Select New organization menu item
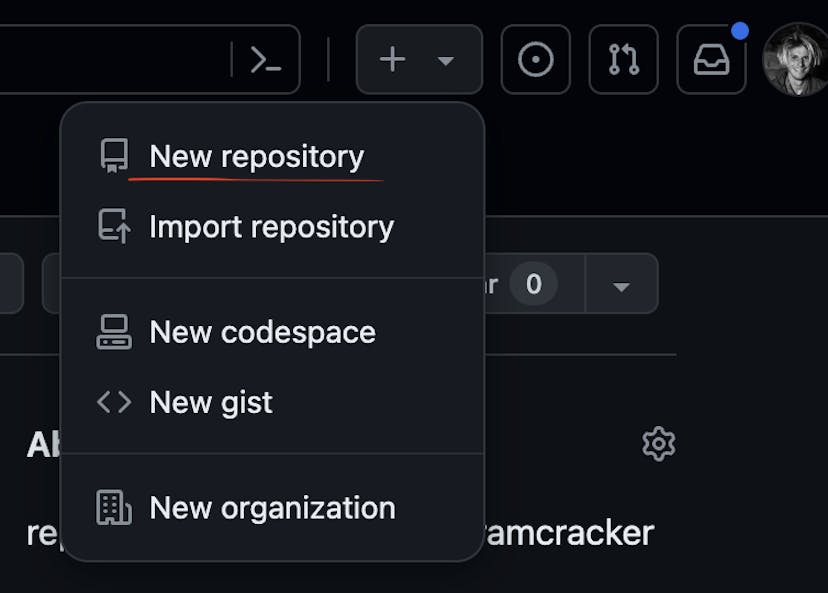 (272, 508)
